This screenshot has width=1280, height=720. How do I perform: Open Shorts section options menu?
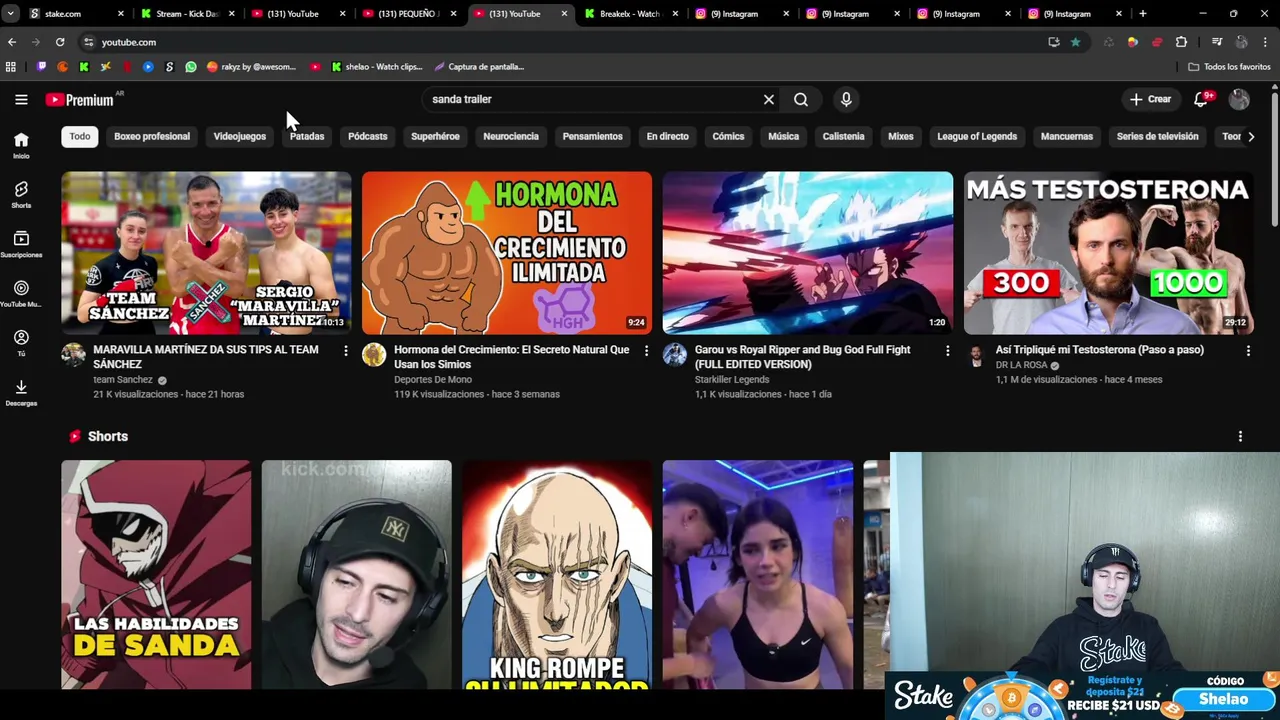1240,437
